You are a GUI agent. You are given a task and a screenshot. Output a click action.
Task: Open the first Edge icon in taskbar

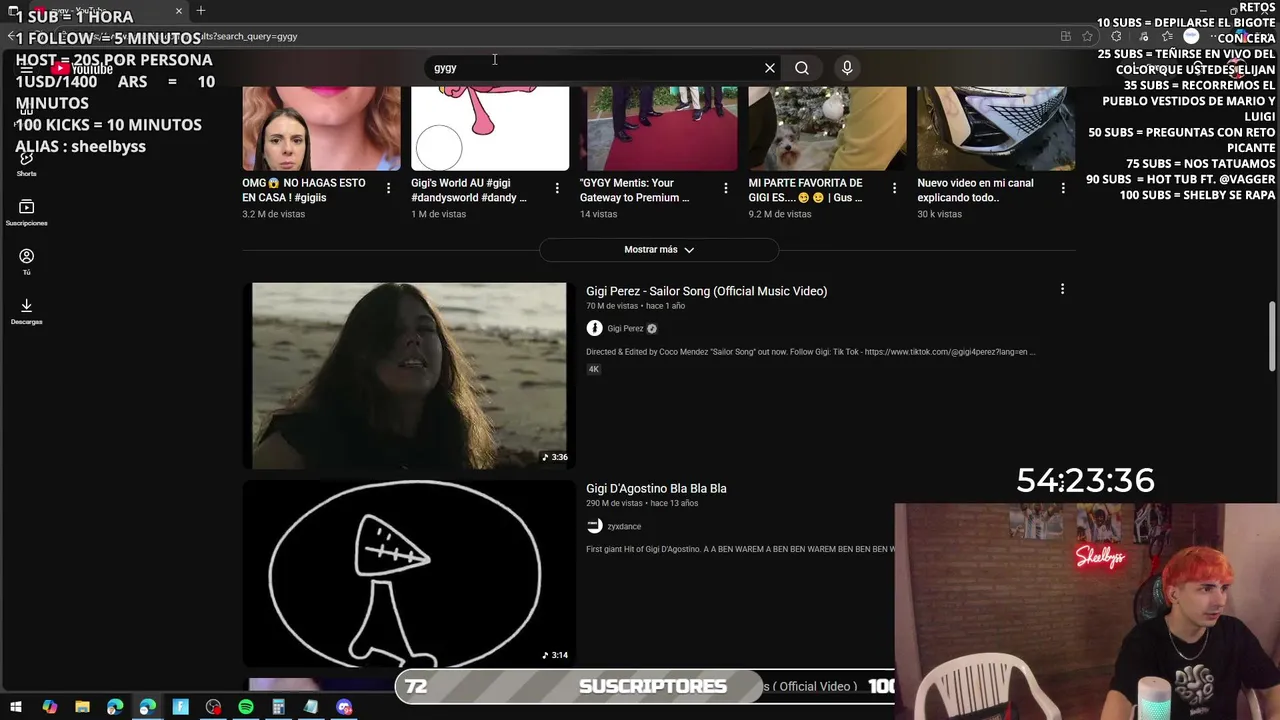pos(115,707)
